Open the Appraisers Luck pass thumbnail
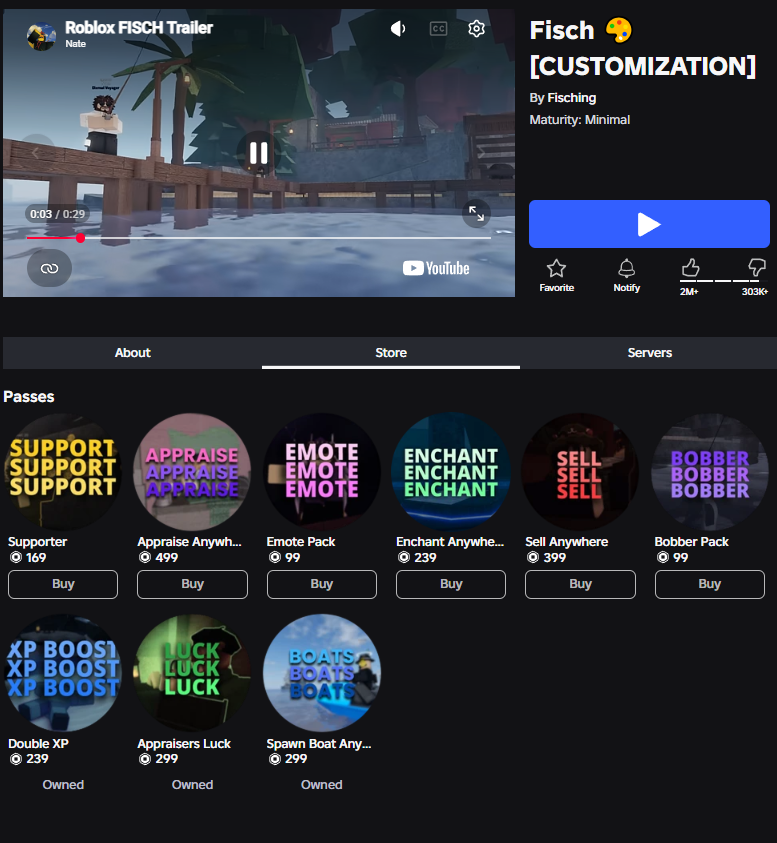Screen dimensions: 777x843 click(192, 673)
